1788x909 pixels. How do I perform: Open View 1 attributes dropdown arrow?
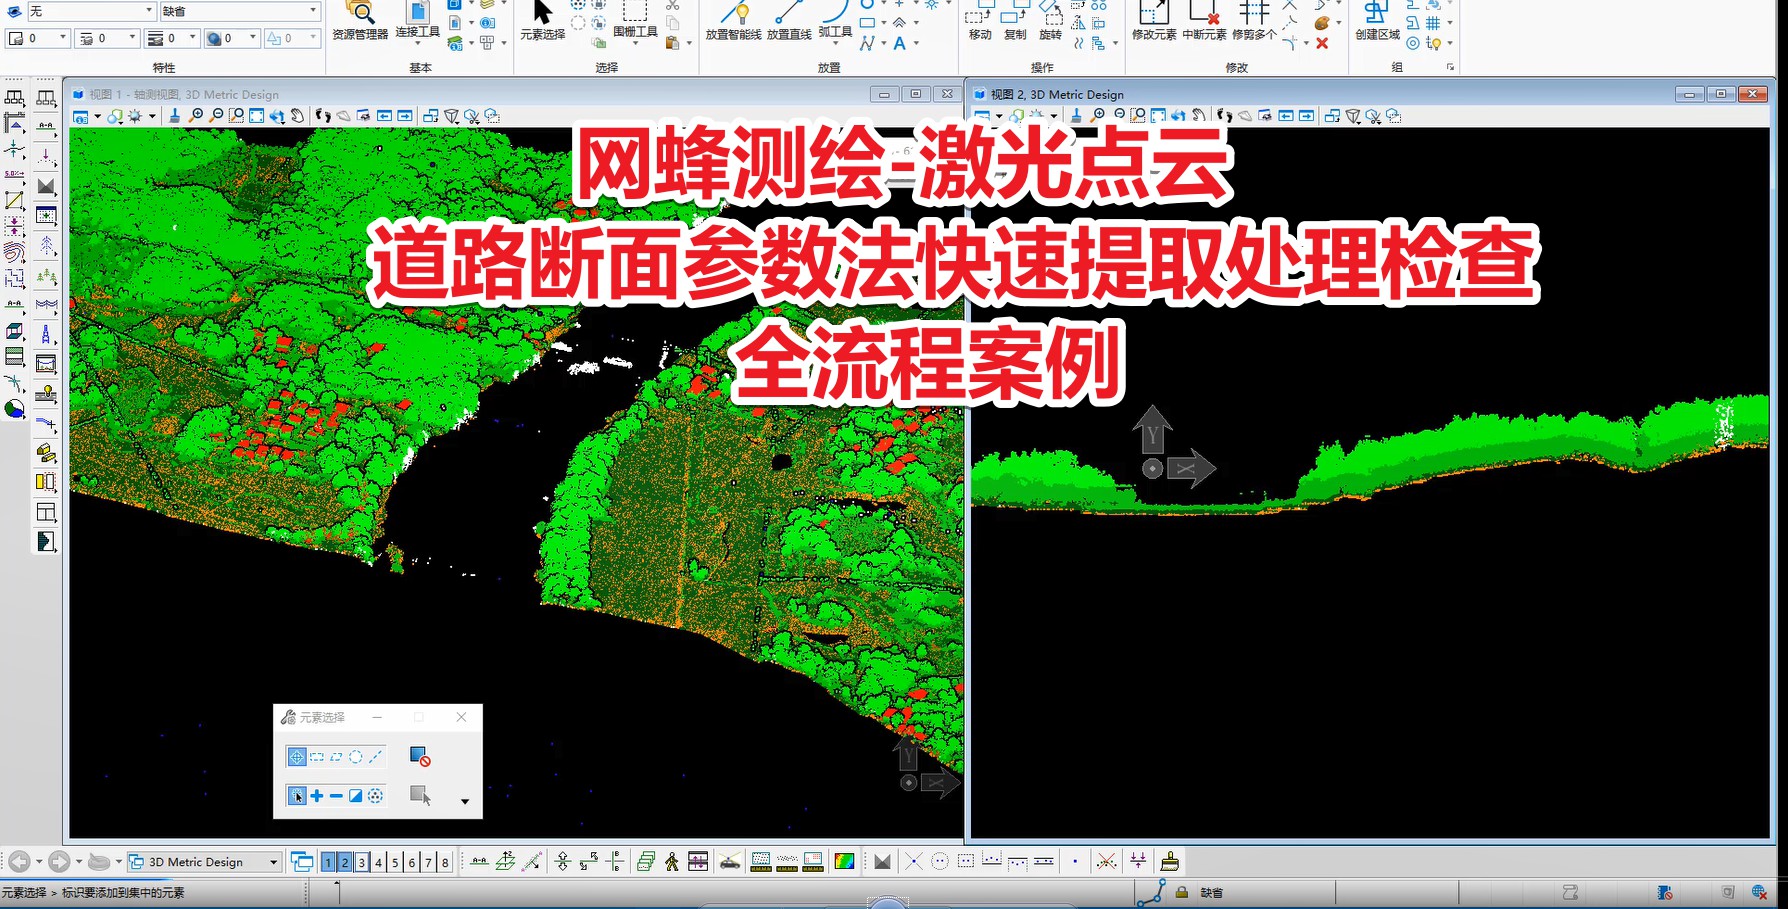[97, 117]
